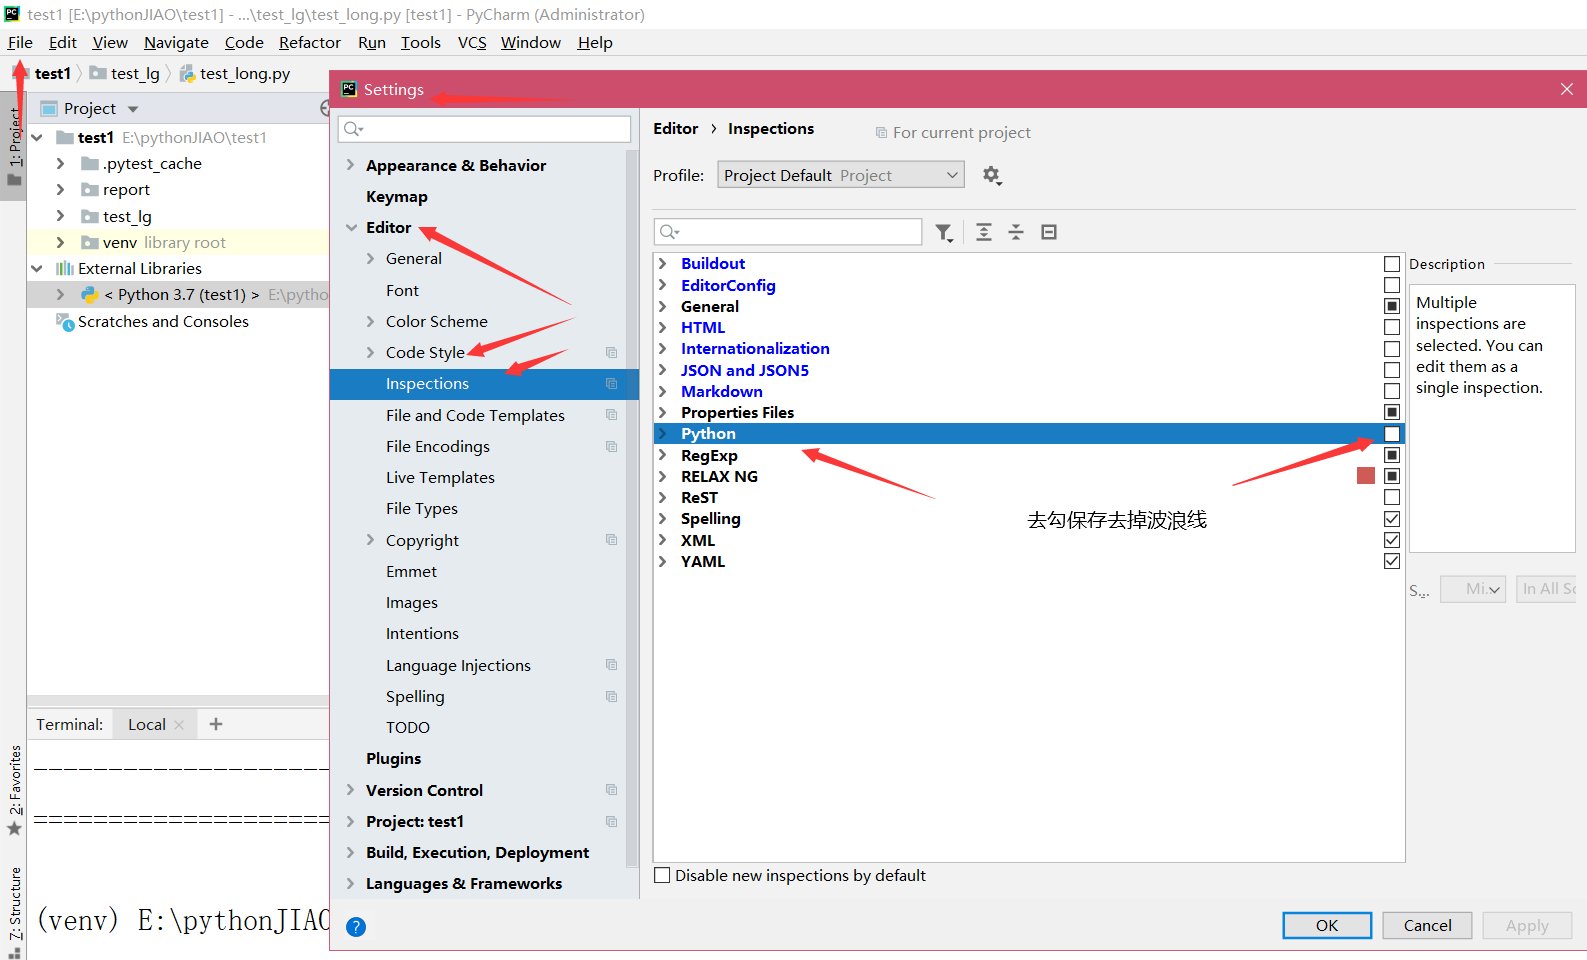Expand the report folder in project tree

click(x=60, y=190)
